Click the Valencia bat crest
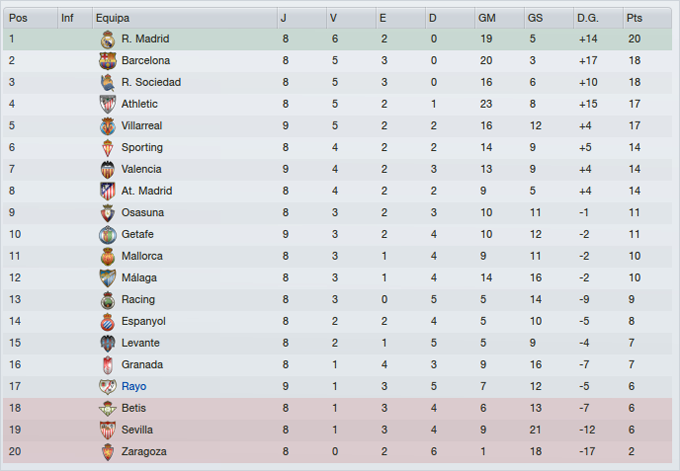Screen dimensions: 680x471 click(x=108, y=169)
